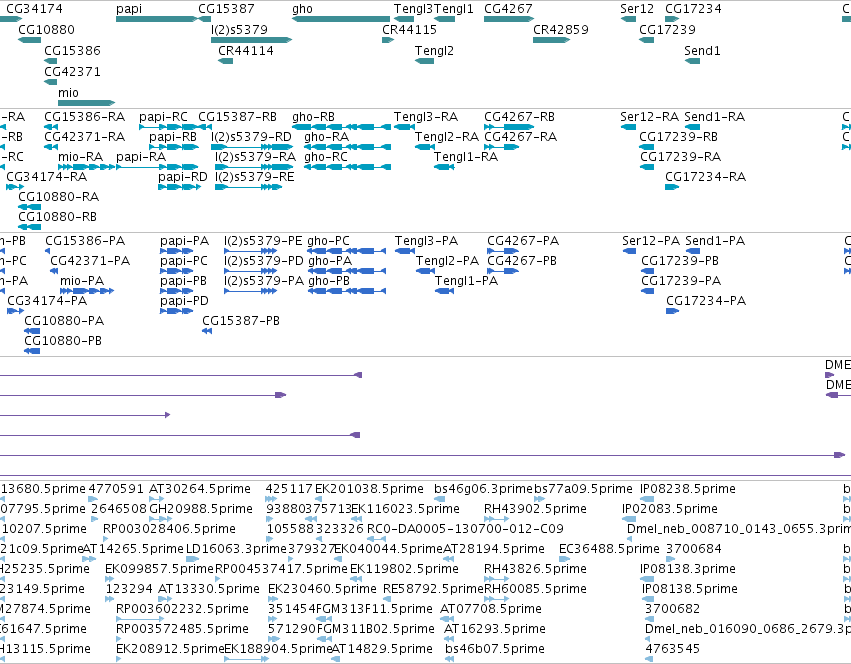Select the CG4267-PB protein label
The width and height of the screenshot is (851, 664).
point(522,261)
